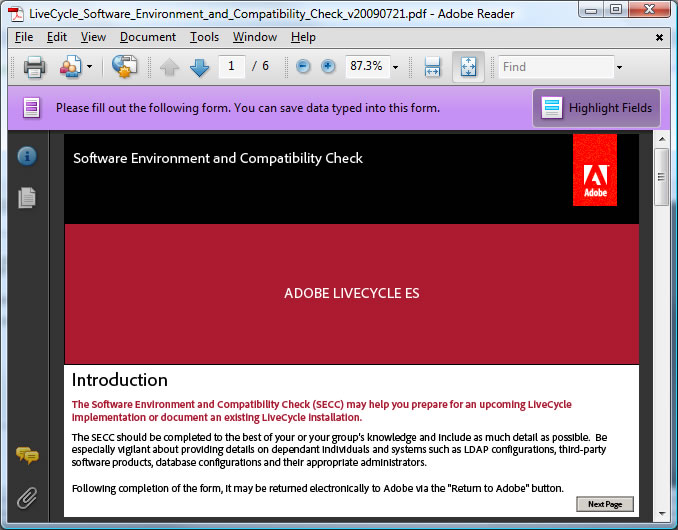Image resolution: width=678 pixels, height=530 pixels.
Task: Click the PDF icon in the title bar
Action: click(x=16, y=14)
